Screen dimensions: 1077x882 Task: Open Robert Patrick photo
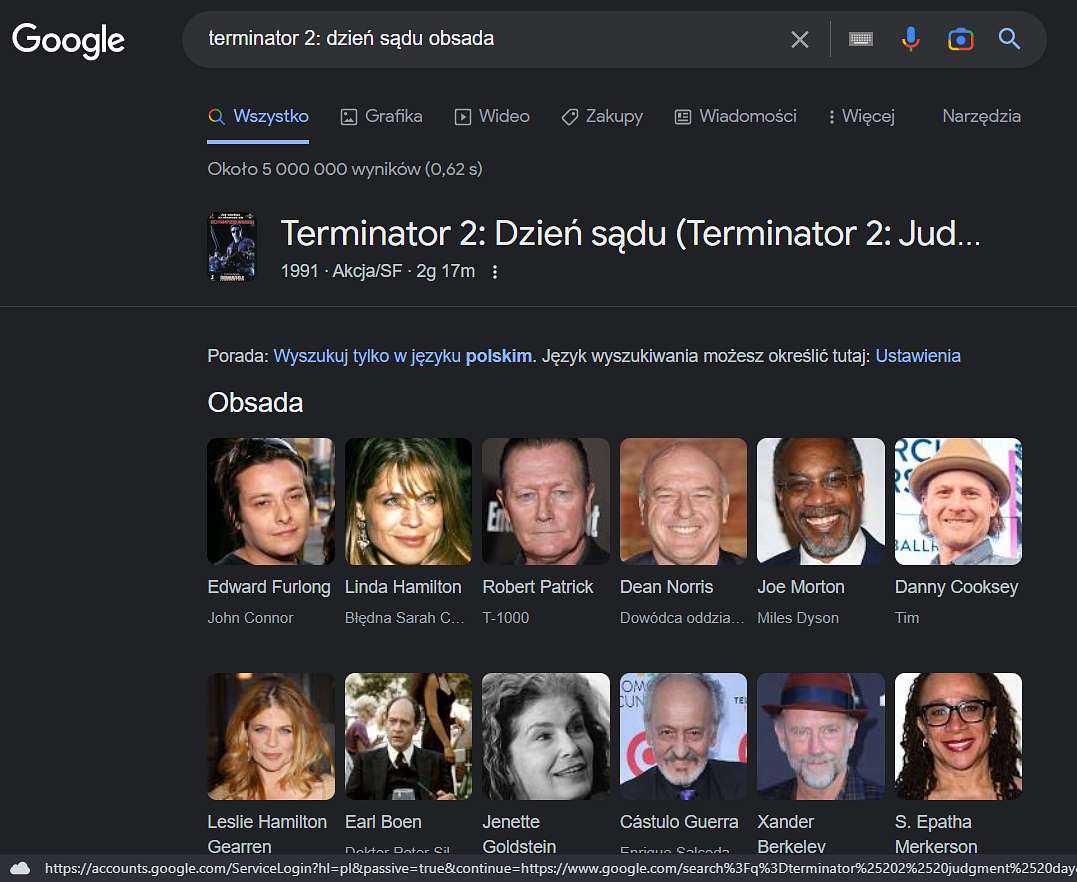(x=545, y=501)
